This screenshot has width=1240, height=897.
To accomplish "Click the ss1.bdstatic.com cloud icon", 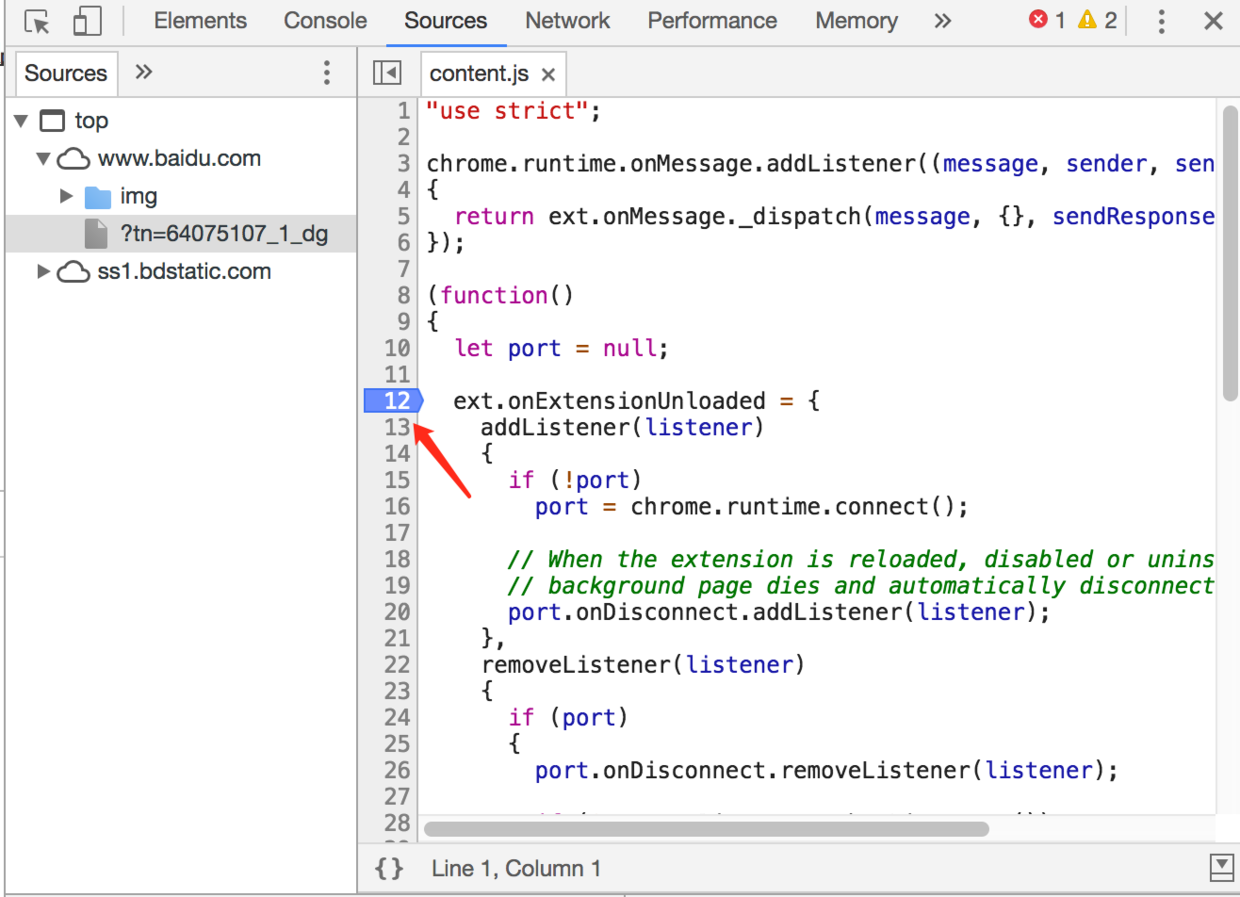I will 73,271.
